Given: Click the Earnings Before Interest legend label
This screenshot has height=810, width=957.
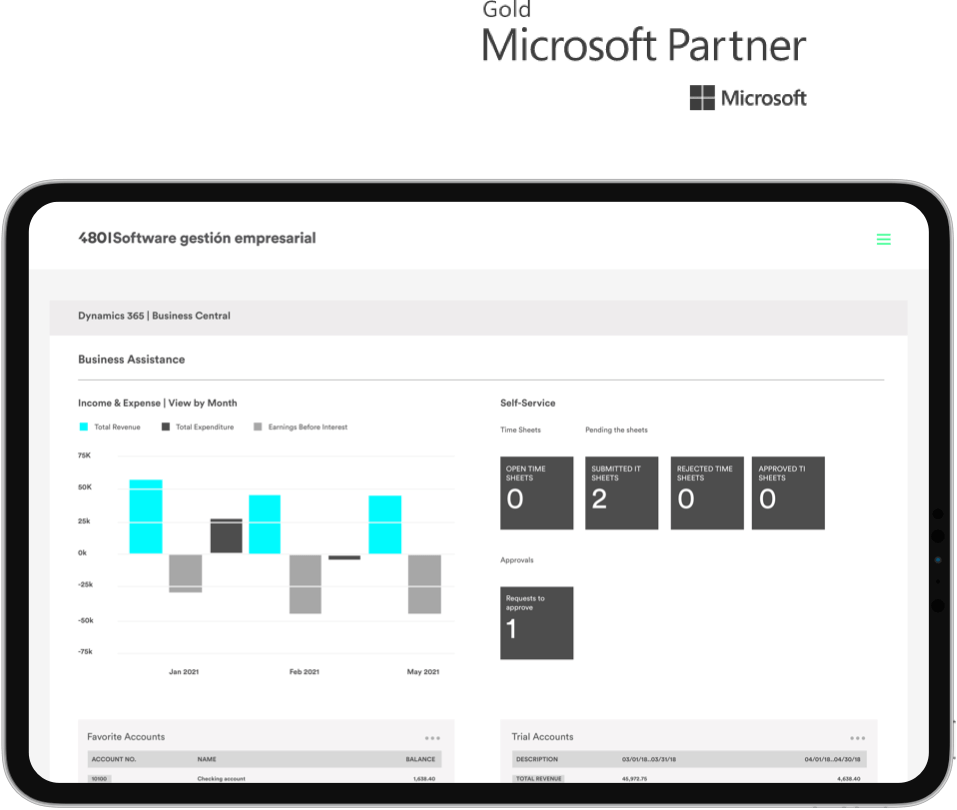Looking at the screenshot, I should (308, 427).
